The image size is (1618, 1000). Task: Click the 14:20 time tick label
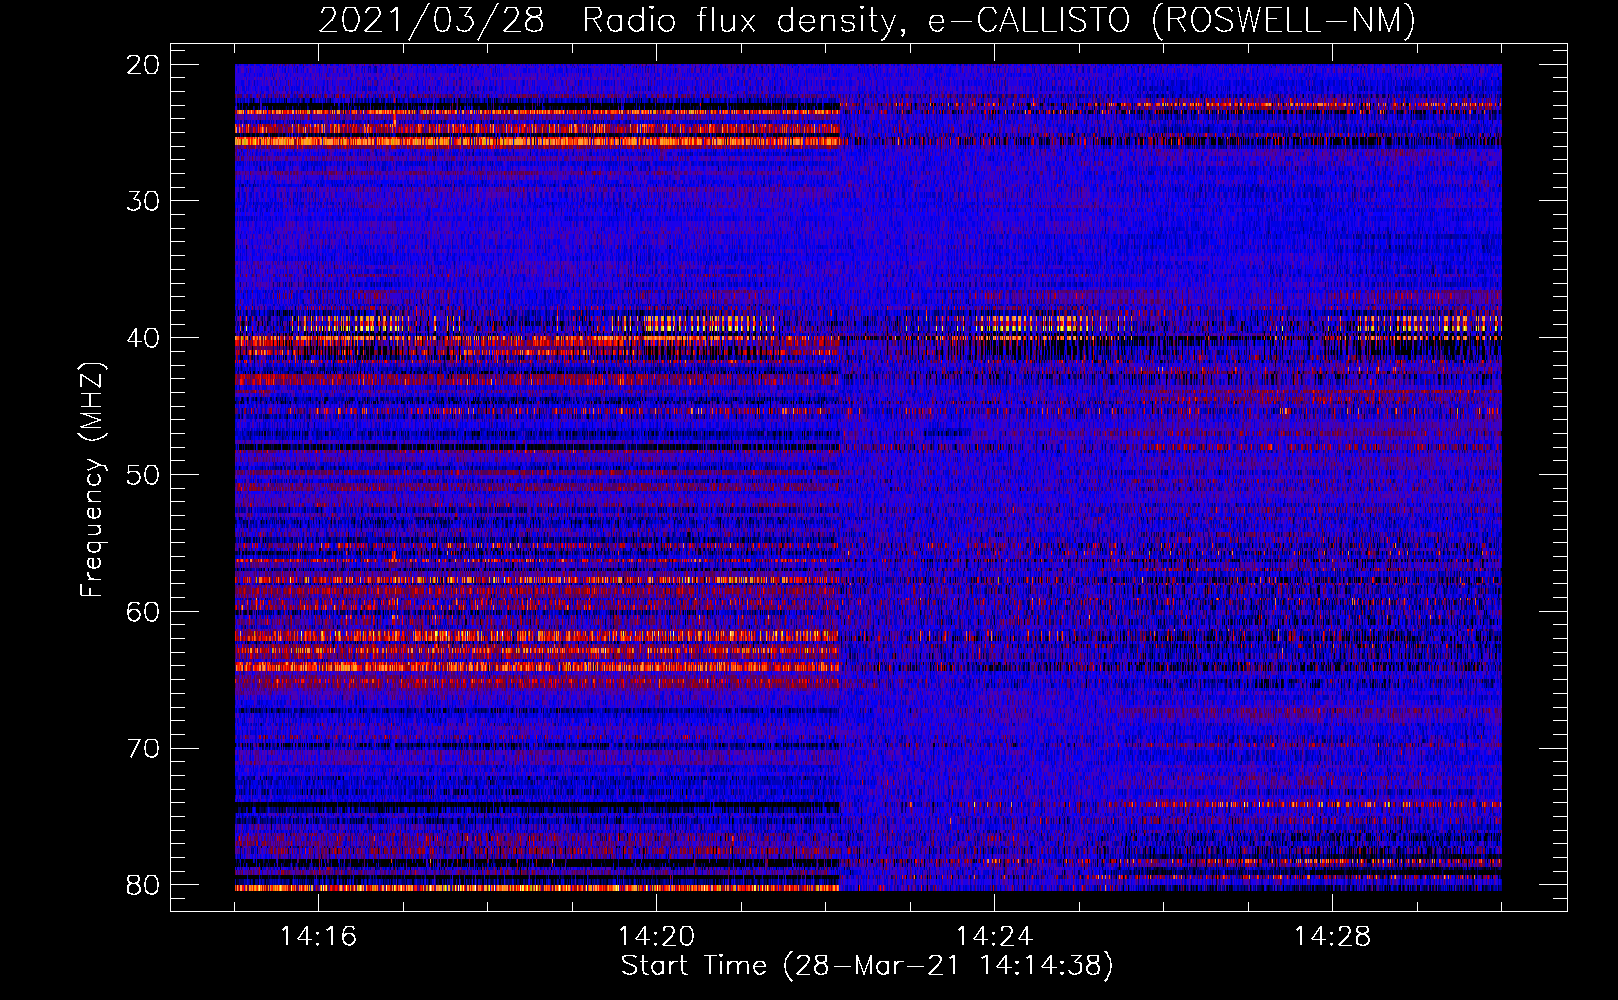(x=656, y=937)
